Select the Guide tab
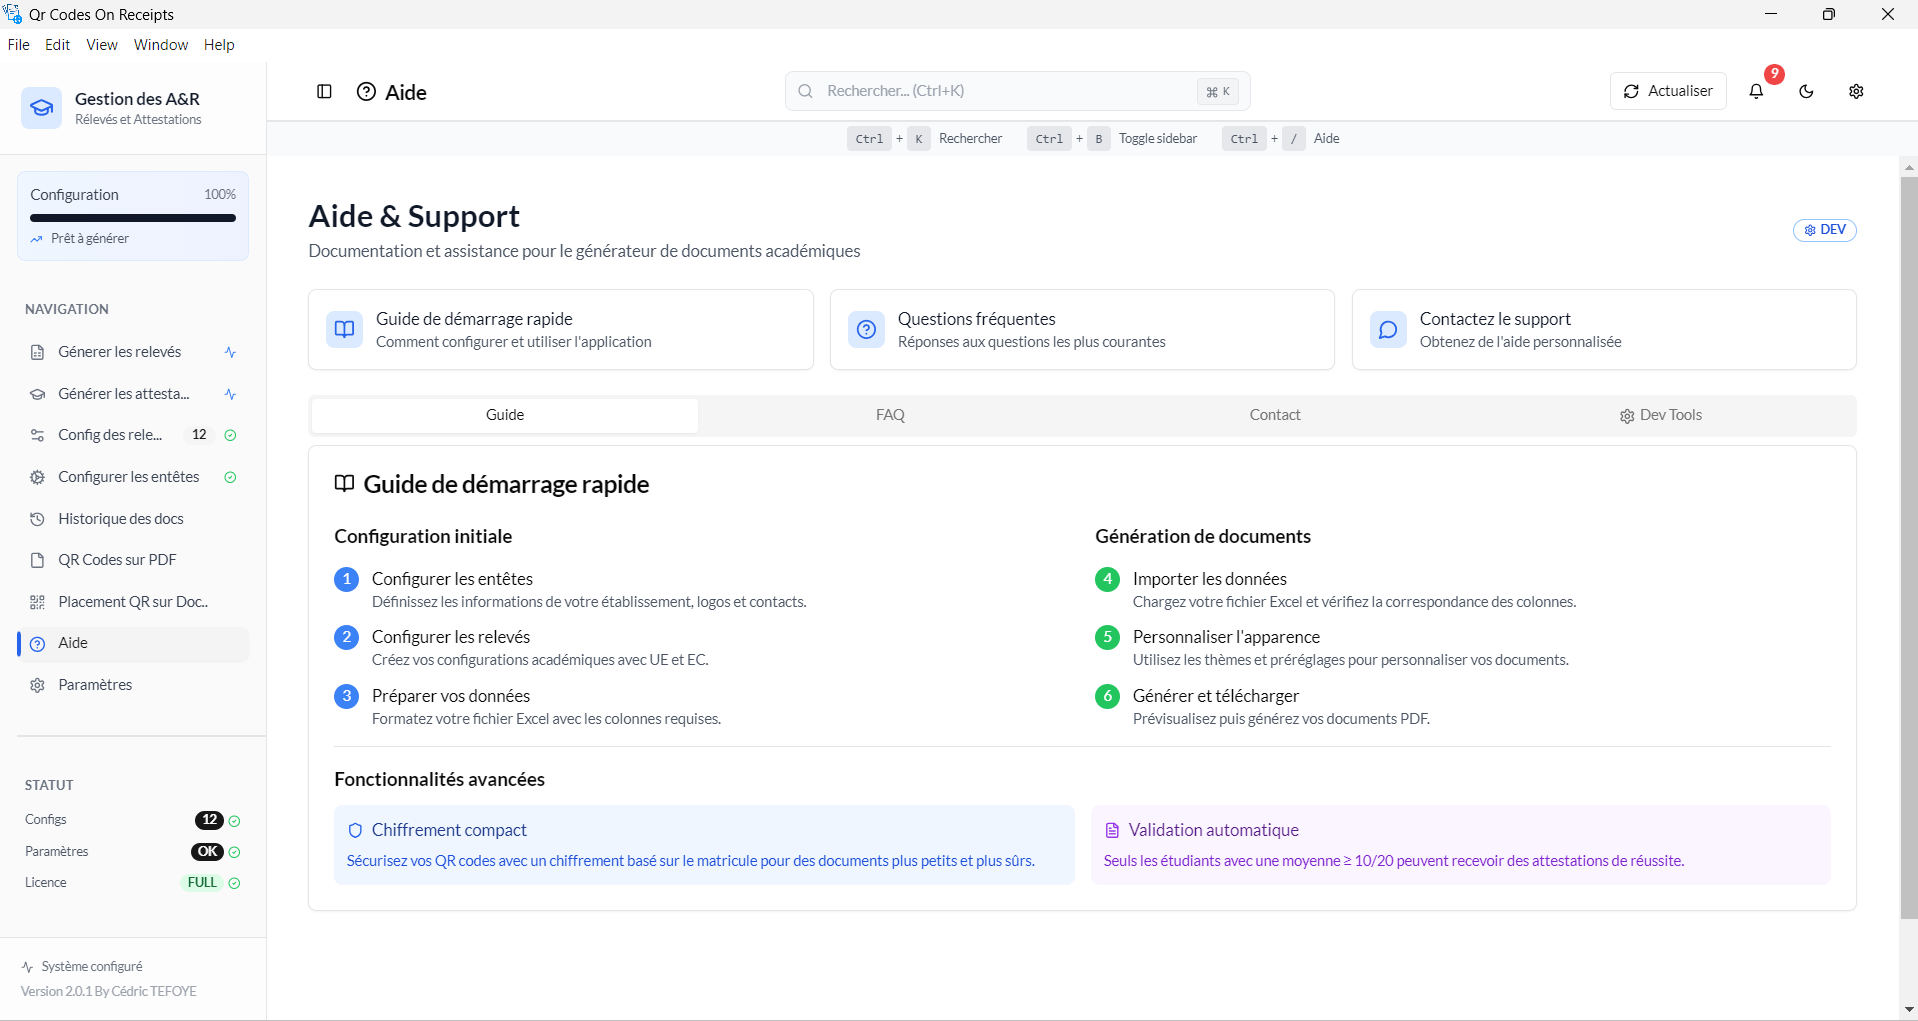 pyautogui.click(x=505, y=415)
